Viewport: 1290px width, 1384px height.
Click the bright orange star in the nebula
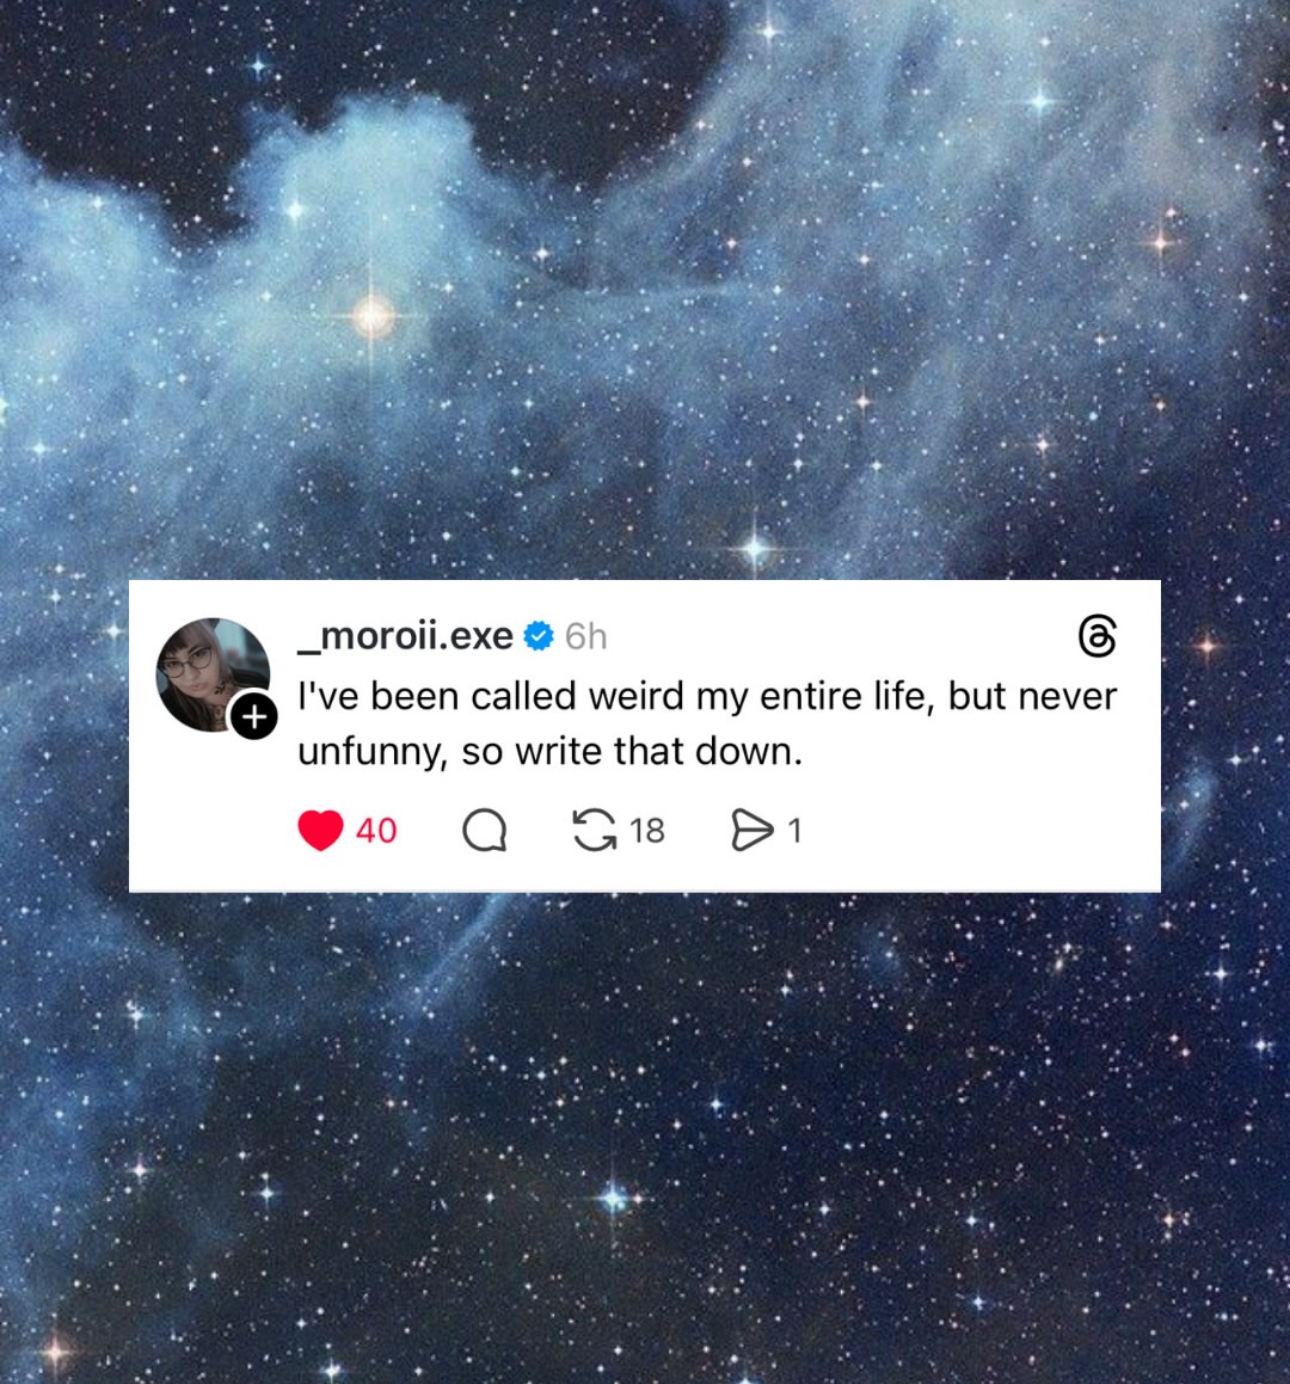(x=373, y=316)
